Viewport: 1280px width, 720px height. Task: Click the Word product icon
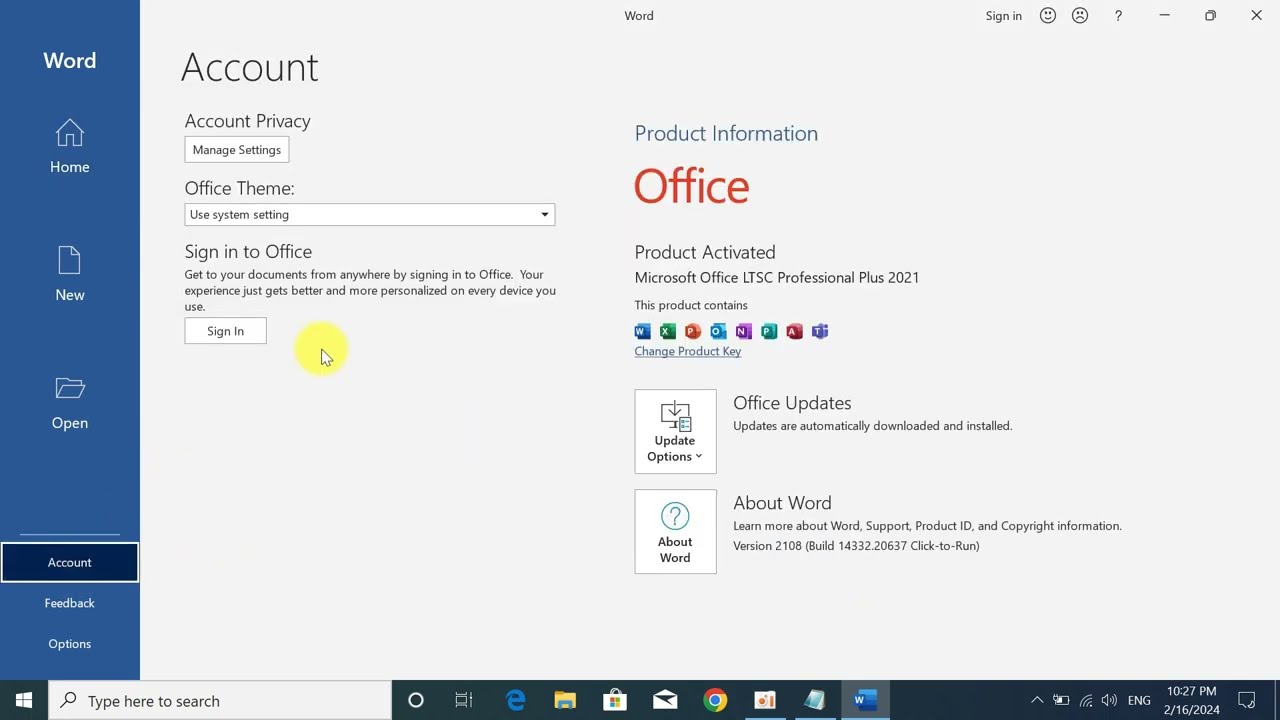pos(642,331)
